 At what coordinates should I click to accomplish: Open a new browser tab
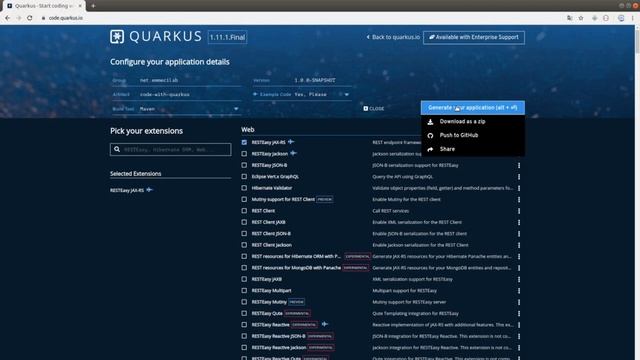[93, 6]
